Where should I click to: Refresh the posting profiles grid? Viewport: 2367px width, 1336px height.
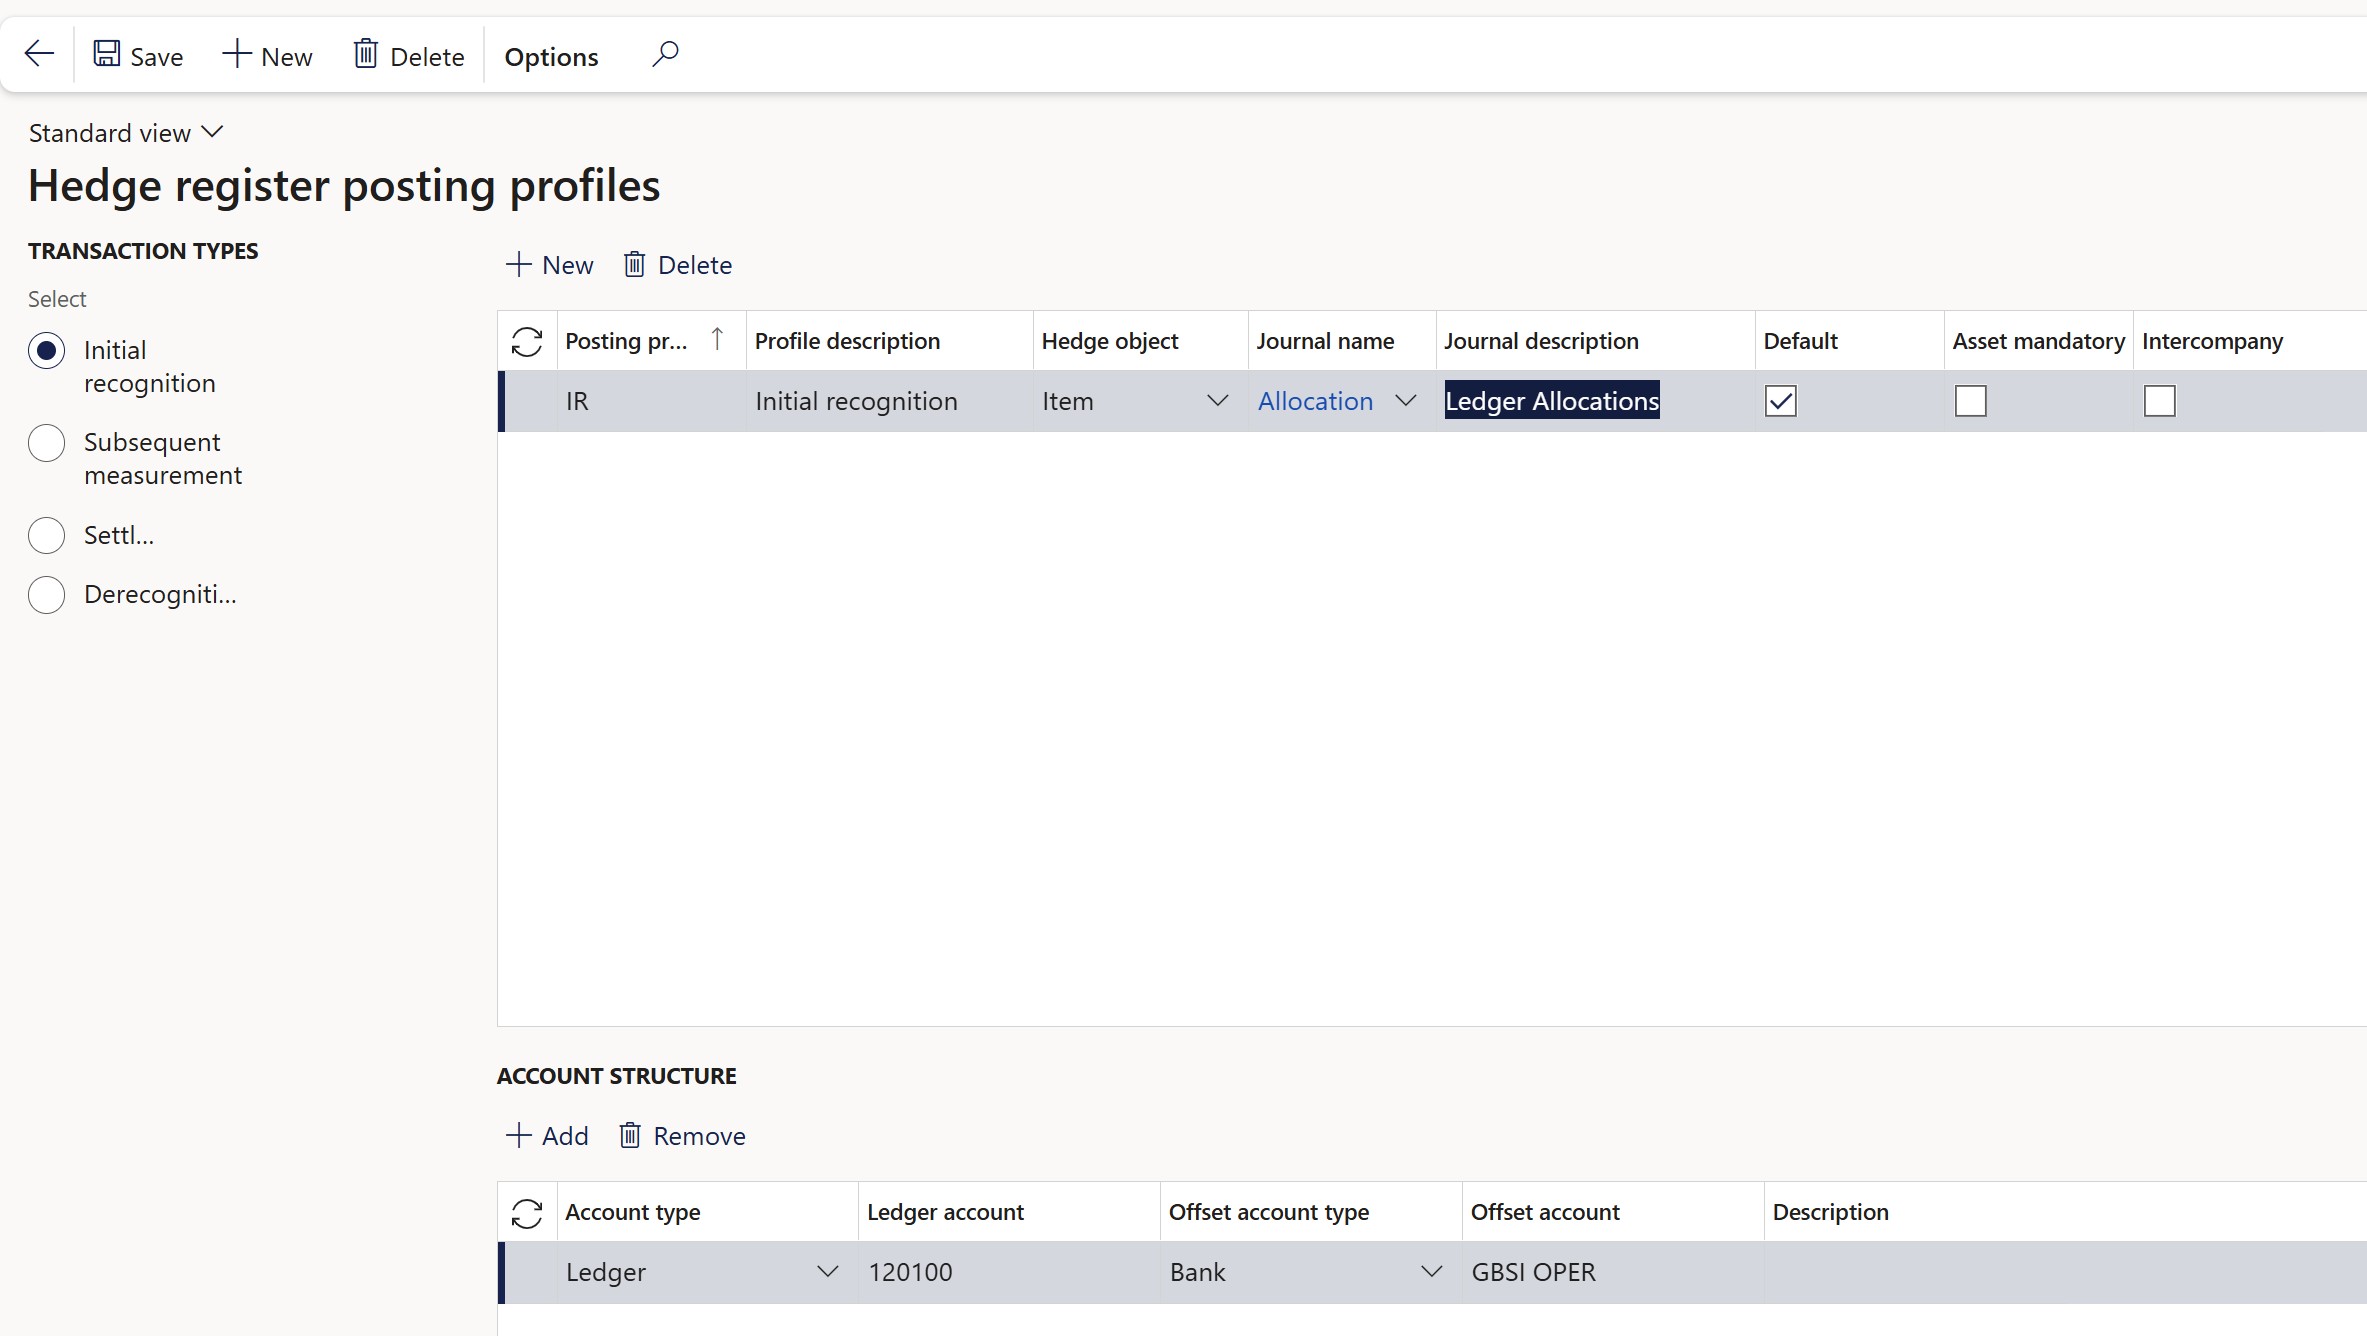tap(527, 342)
